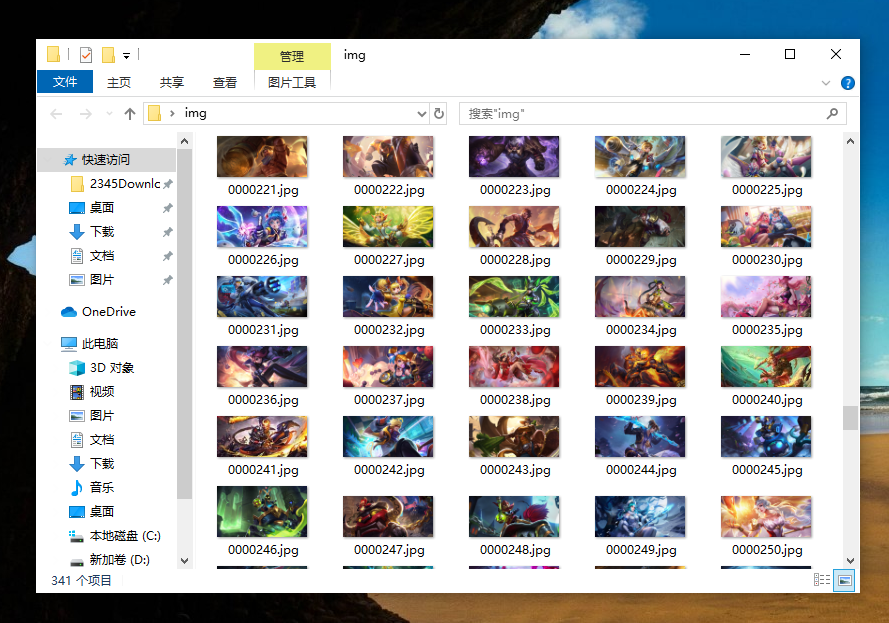Click file name 0000236.jpg
This screenshot has height=623, width=889.
coord(263,400)
